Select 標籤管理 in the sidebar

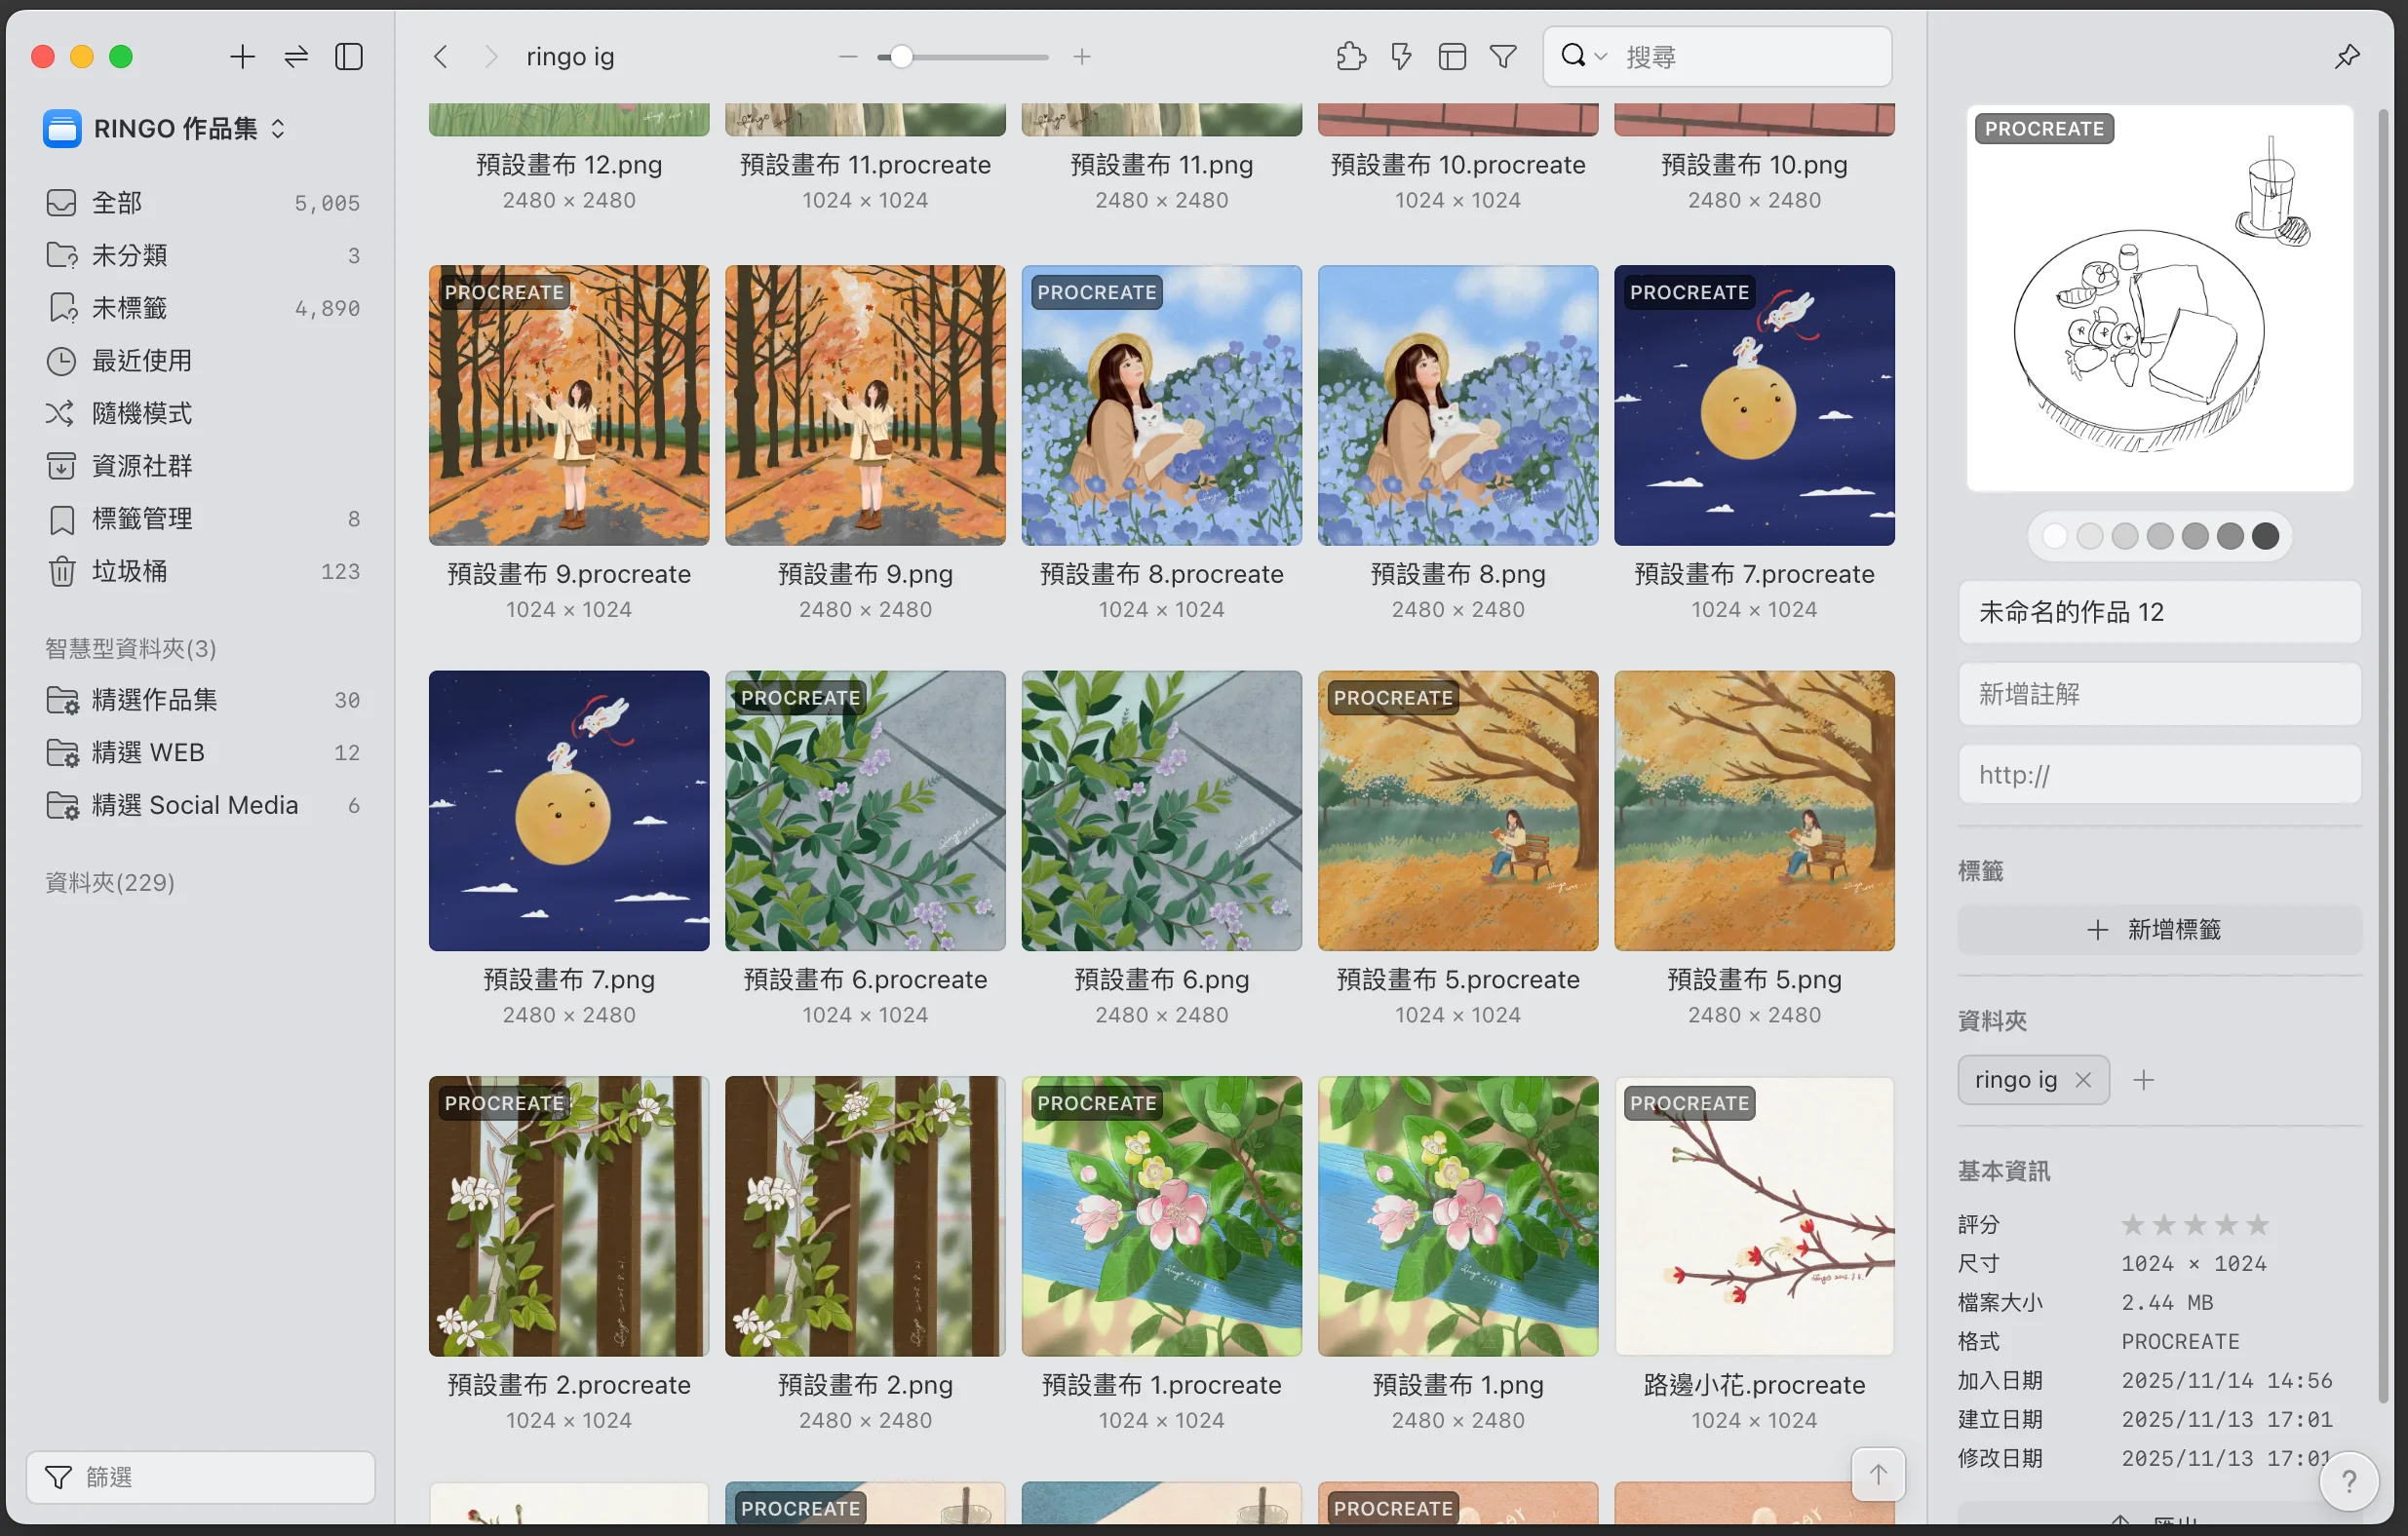click(x=142, y=518)
